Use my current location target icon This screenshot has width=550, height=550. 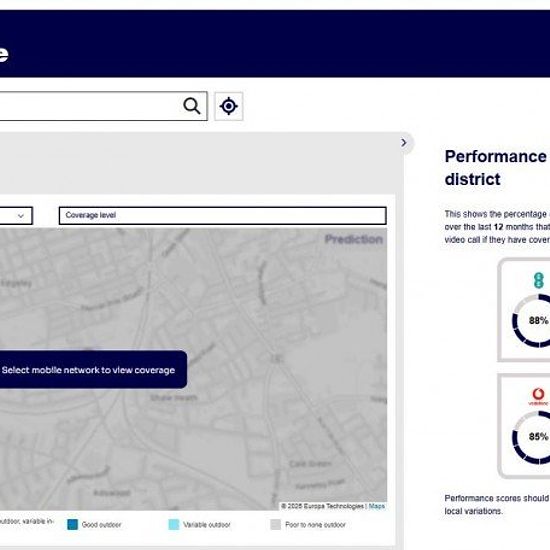(x=229, y=106)
